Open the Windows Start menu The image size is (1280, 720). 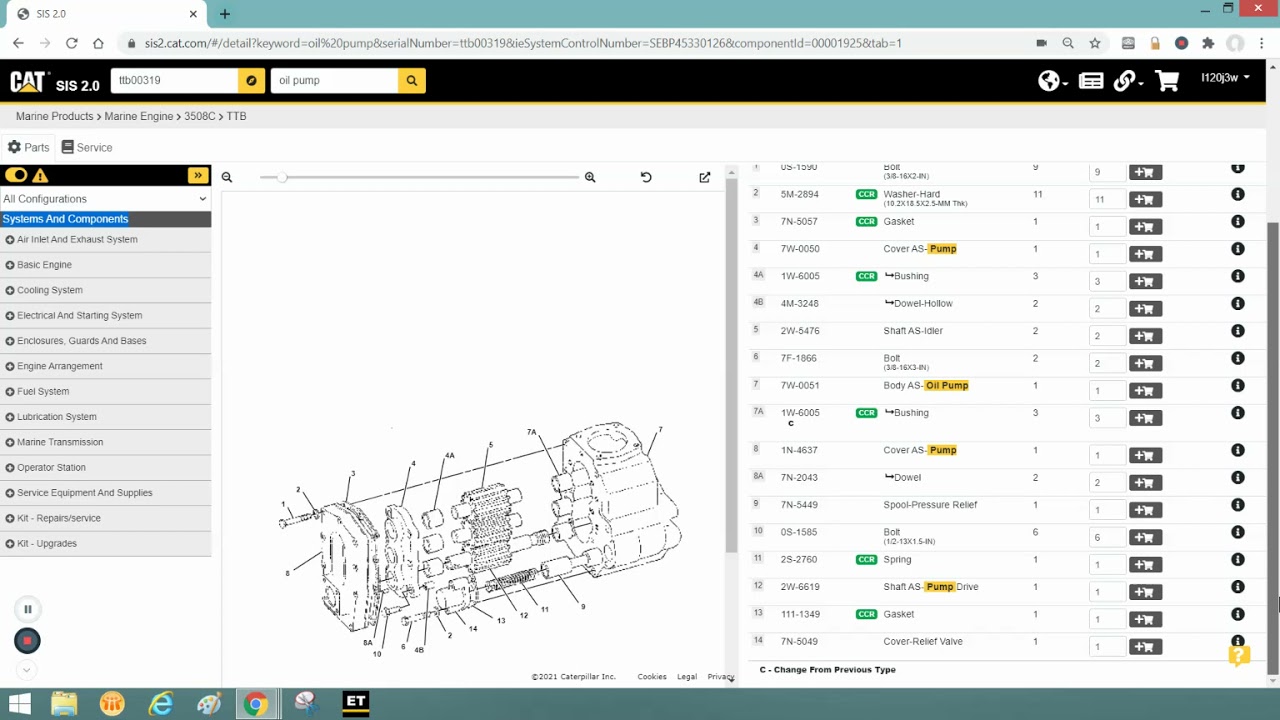pos(19,704)
